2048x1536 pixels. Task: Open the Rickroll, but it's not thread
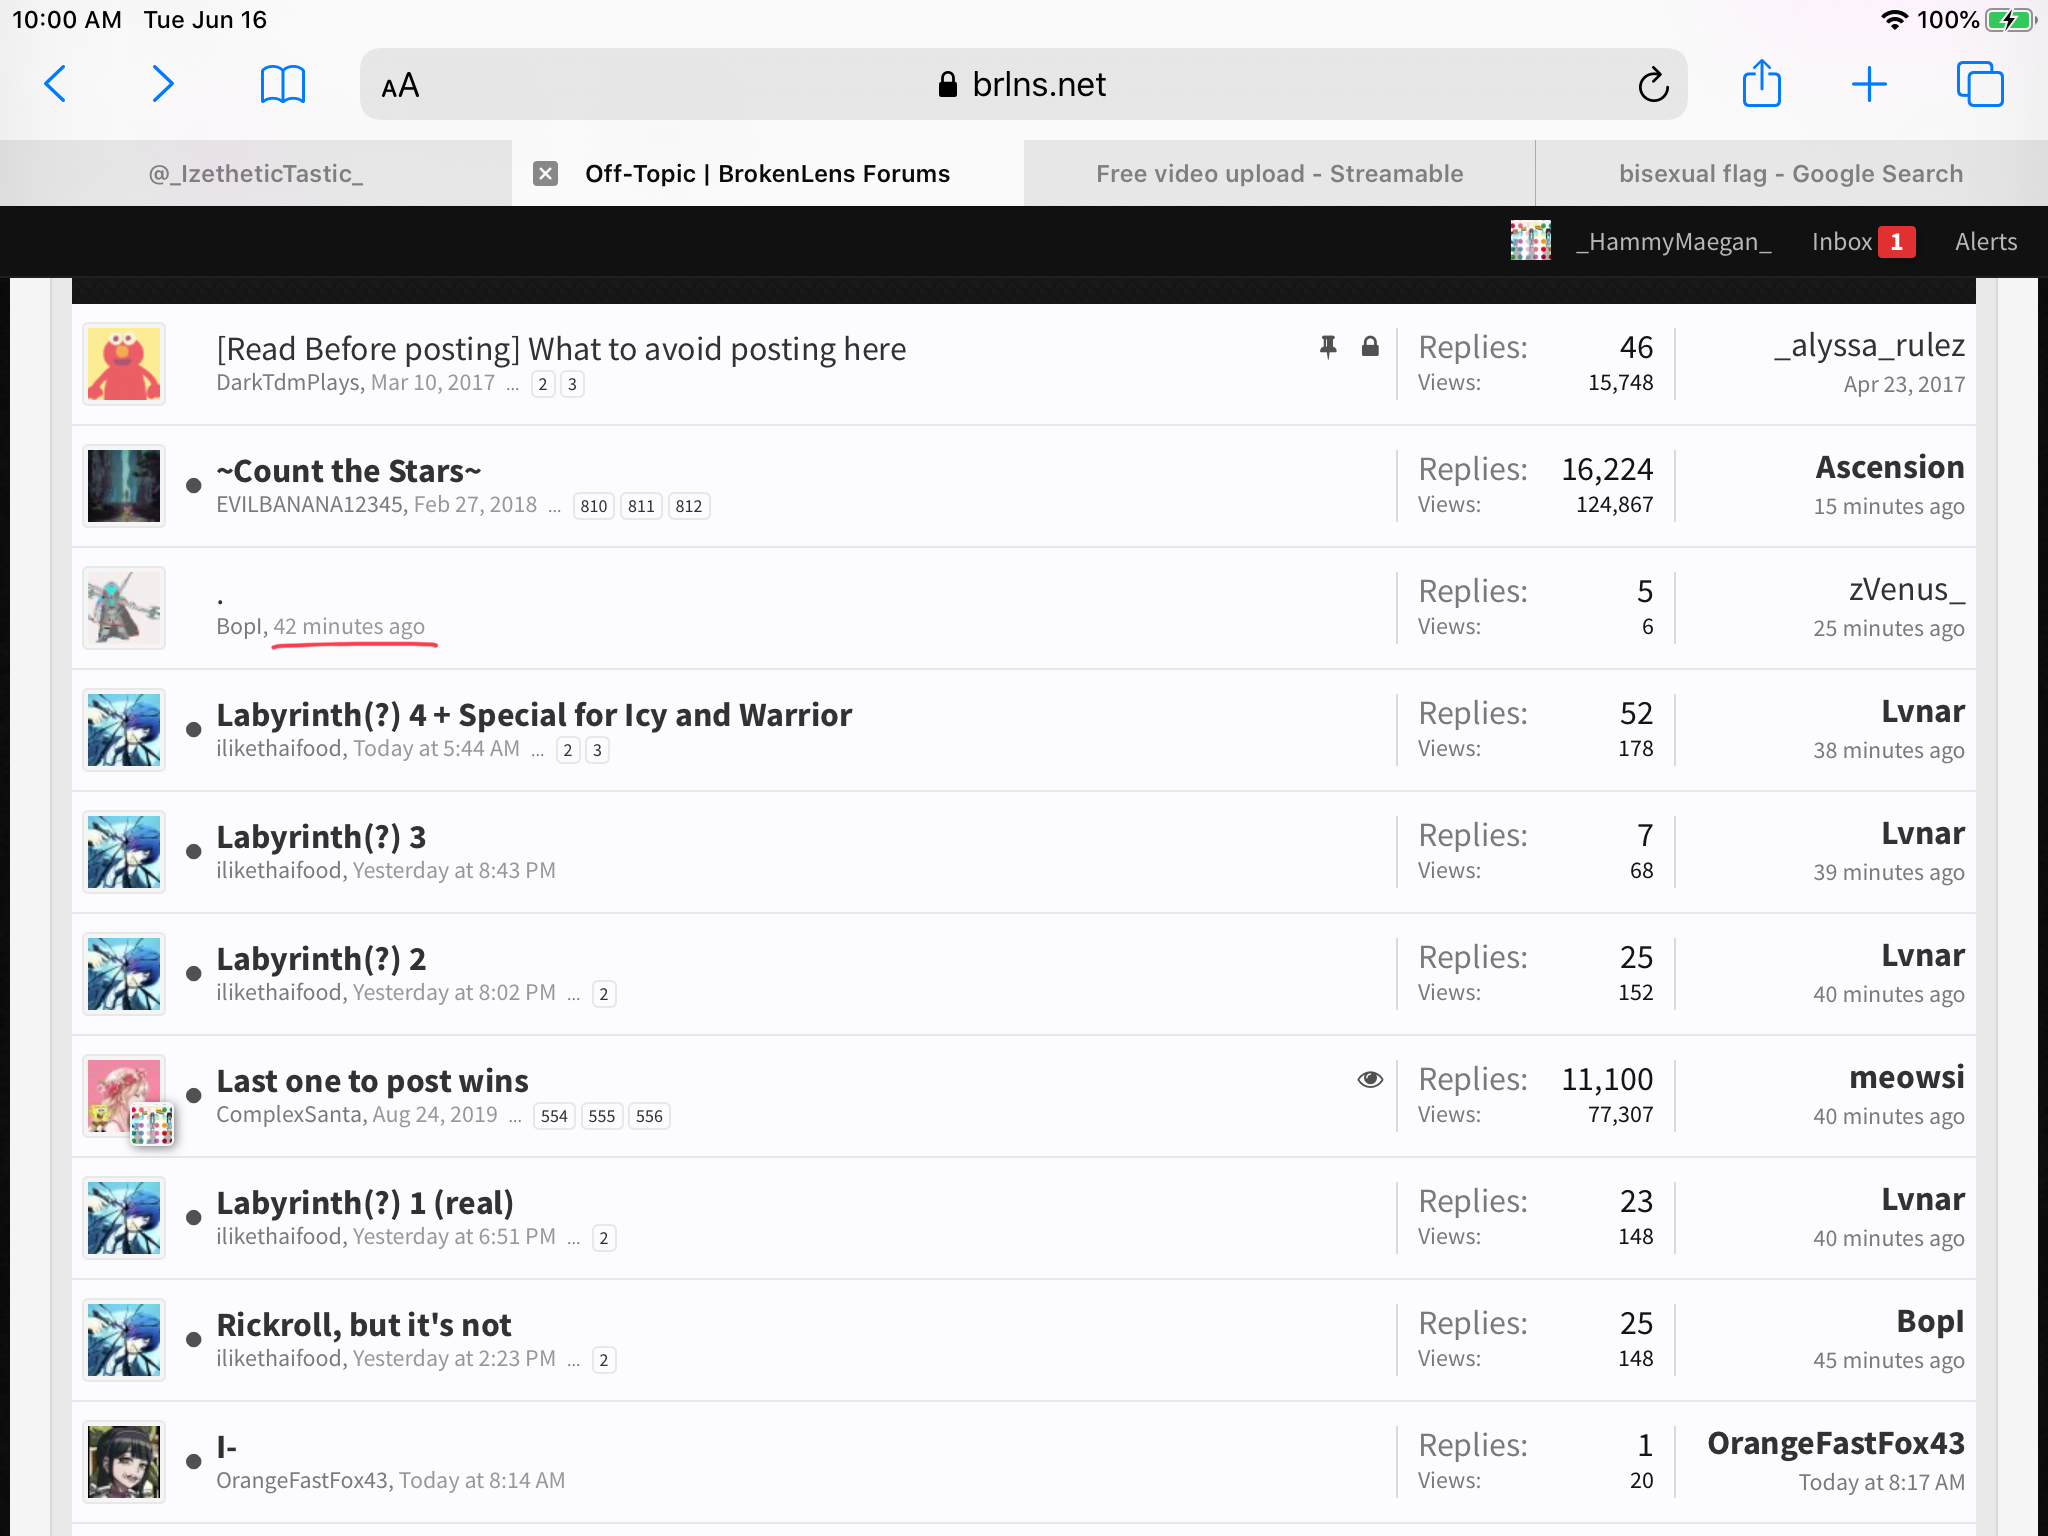tap(364, 1324)
